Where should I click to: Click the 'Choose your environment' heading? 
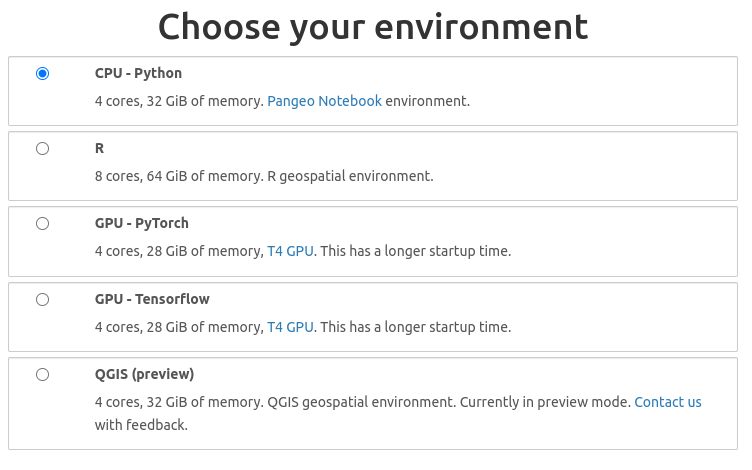373,27
